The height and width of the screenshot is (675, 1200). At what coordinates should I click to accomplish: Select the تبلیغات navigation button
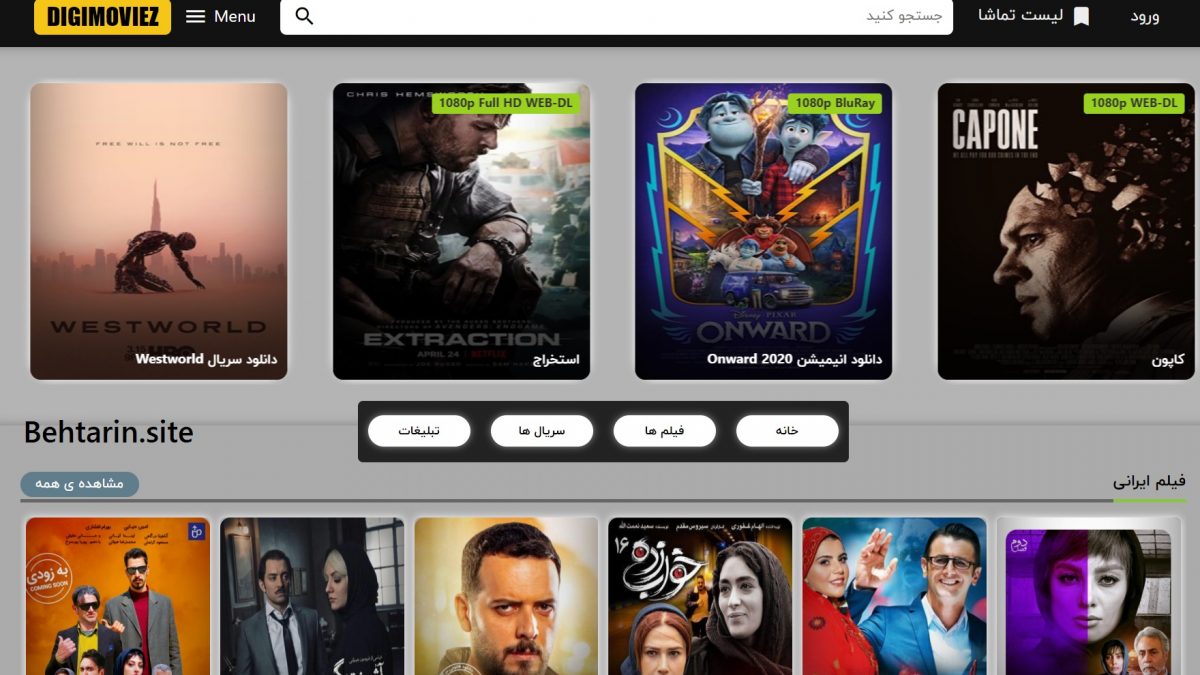pyautogui.click(x=419, y=431)
